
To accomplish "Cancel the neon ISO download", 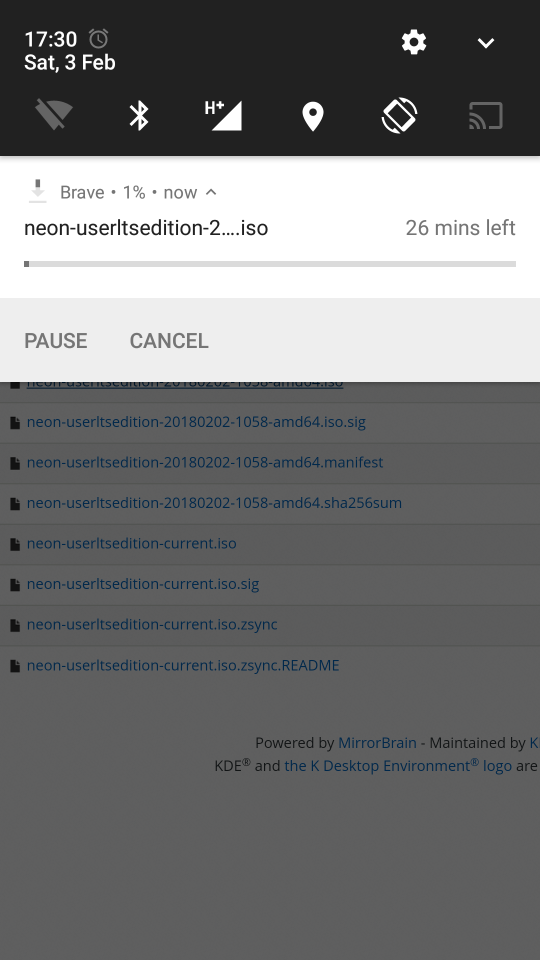I will (169, 341).
